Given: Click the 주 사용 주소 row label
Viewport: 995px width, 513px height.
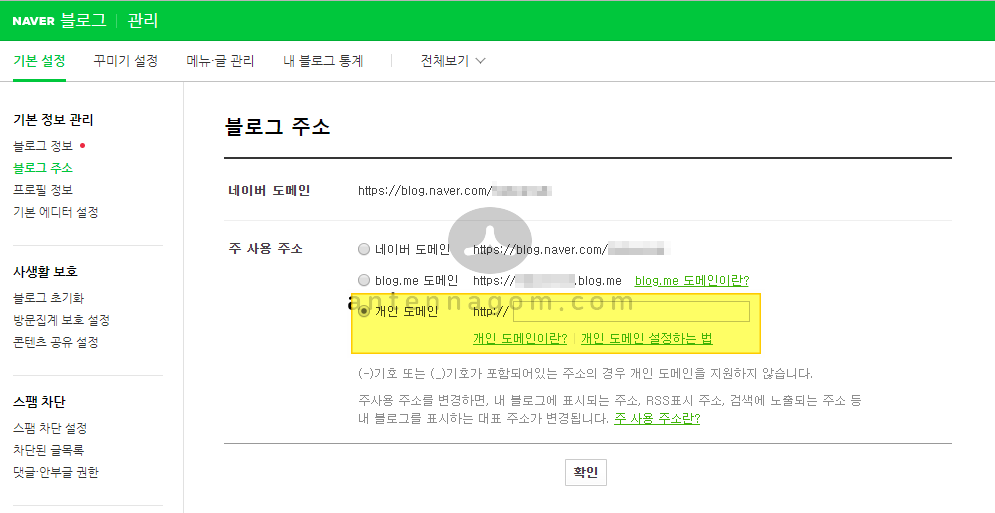Looking at the screenshot, I should [265, 249].
